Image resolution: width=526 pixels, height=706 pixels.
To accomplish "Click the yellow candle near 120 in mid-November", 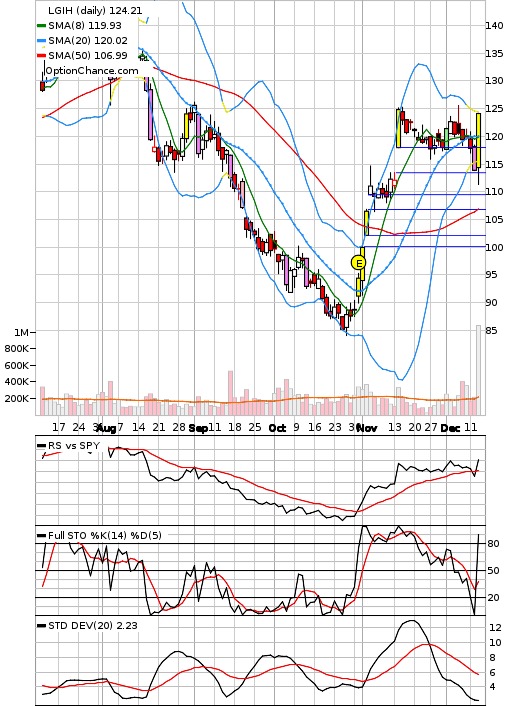I will 399,128.
